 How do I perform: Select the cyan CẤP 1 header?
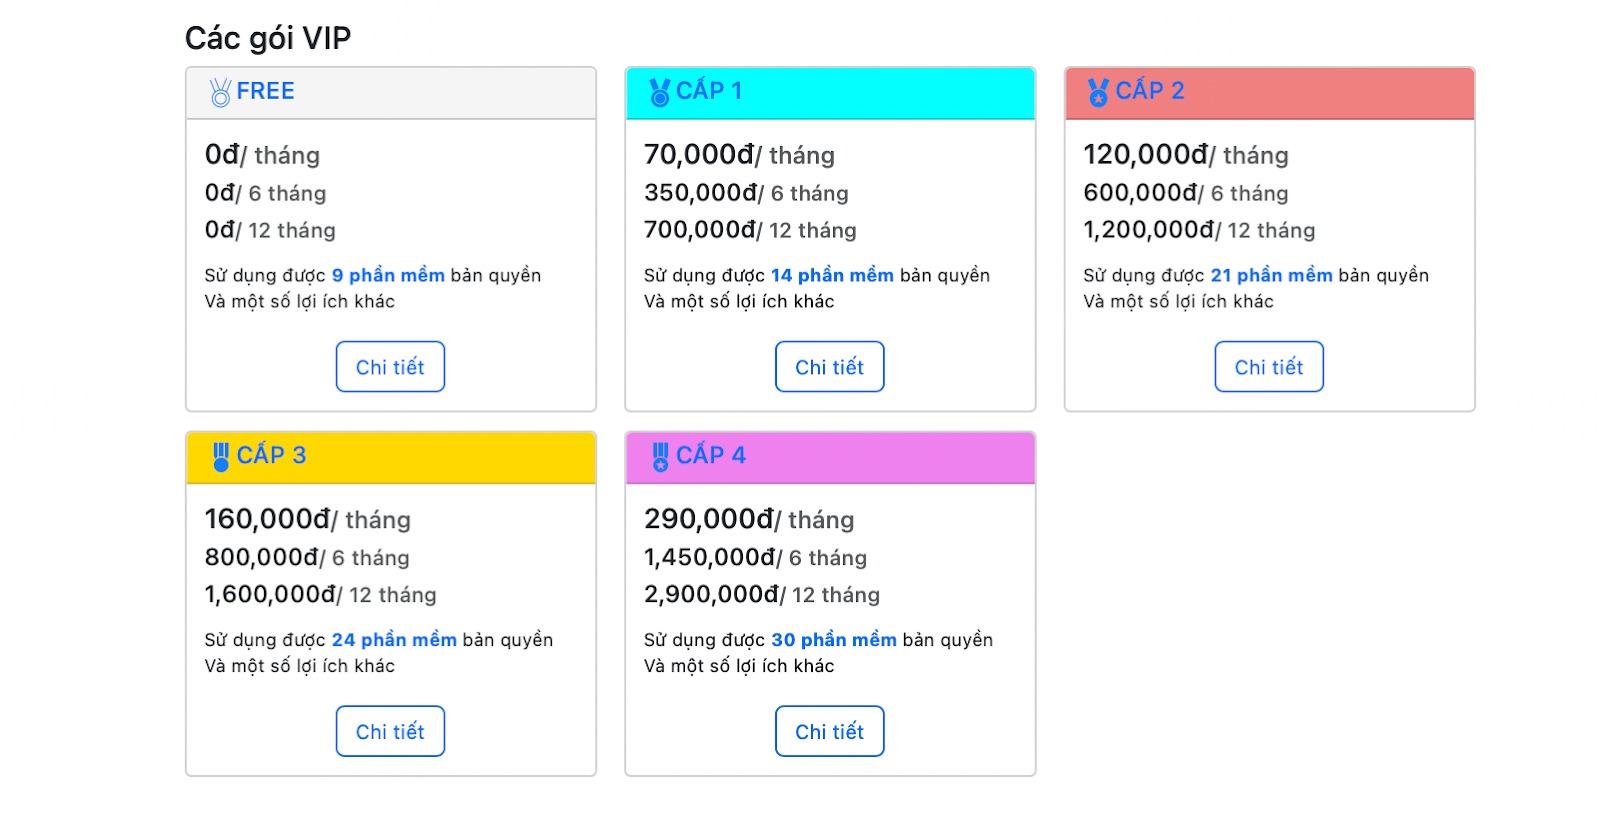pos(830,91)
